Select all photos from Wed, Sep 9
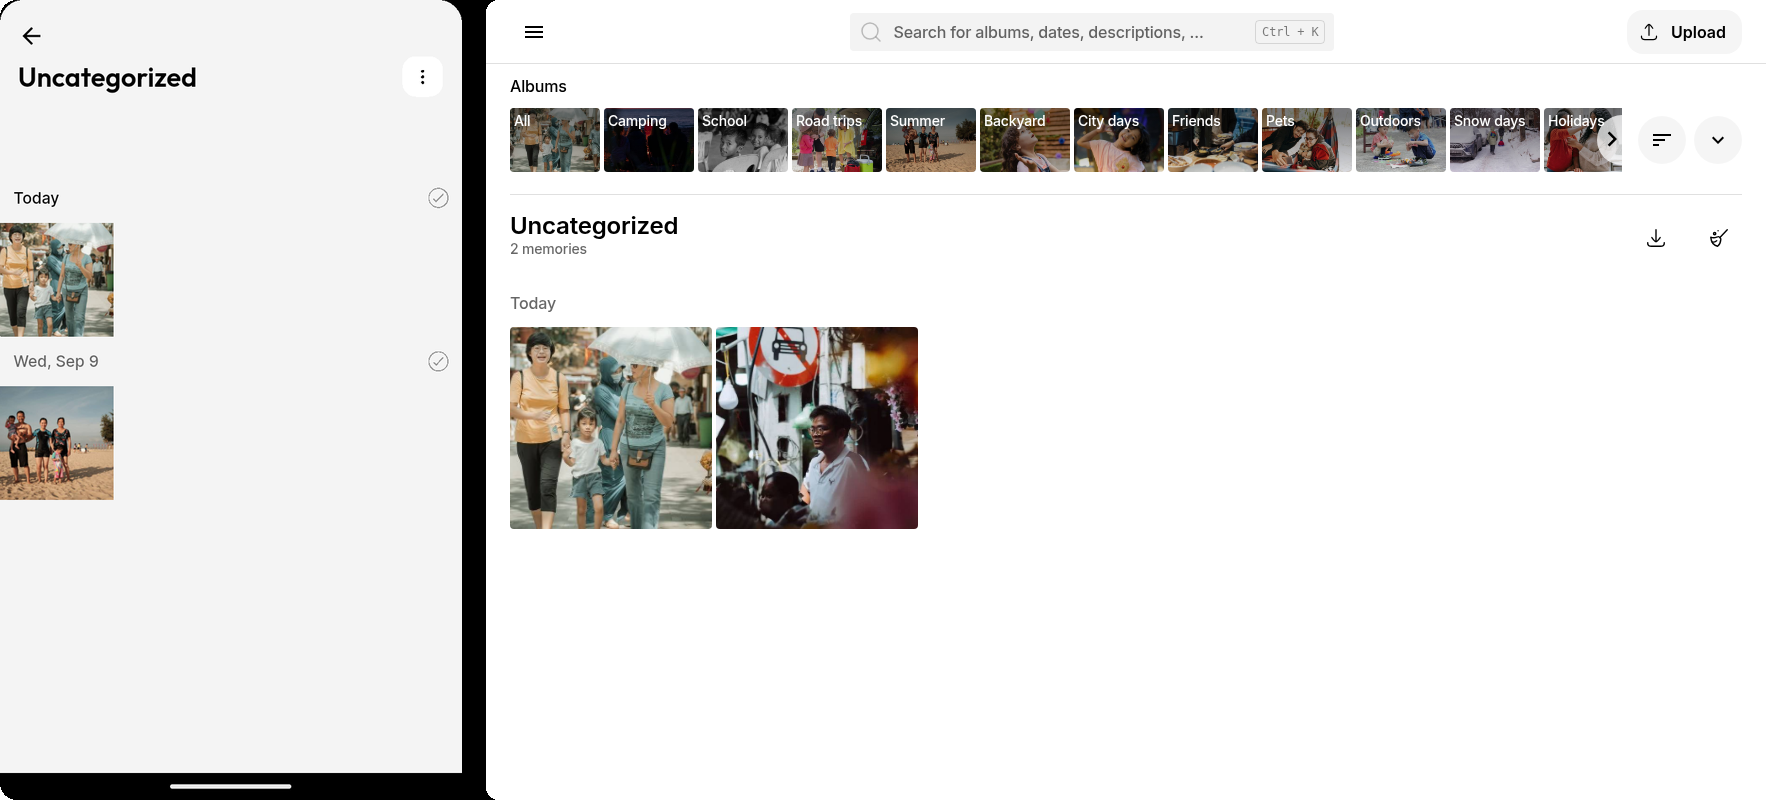This screenshot has width=1766, height=800. [x=438, y=361]
